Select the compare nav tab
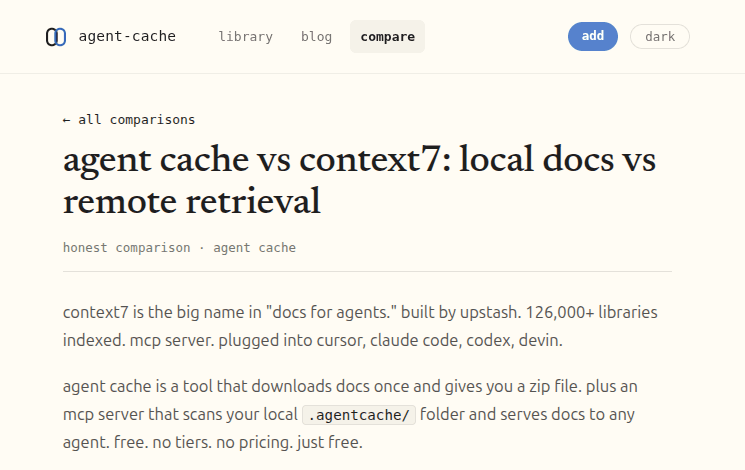The height and width of the screenshot is (470, 745). coord(387,37)
